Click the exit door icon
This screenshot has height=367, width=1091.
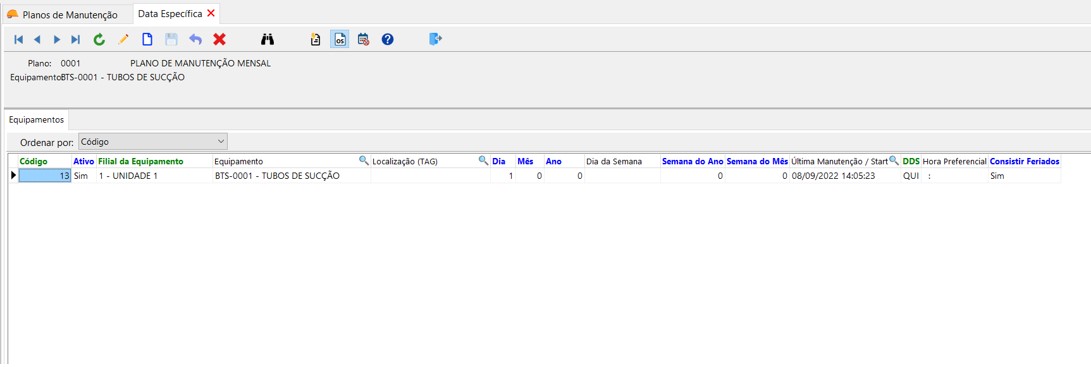click(436, 39)
